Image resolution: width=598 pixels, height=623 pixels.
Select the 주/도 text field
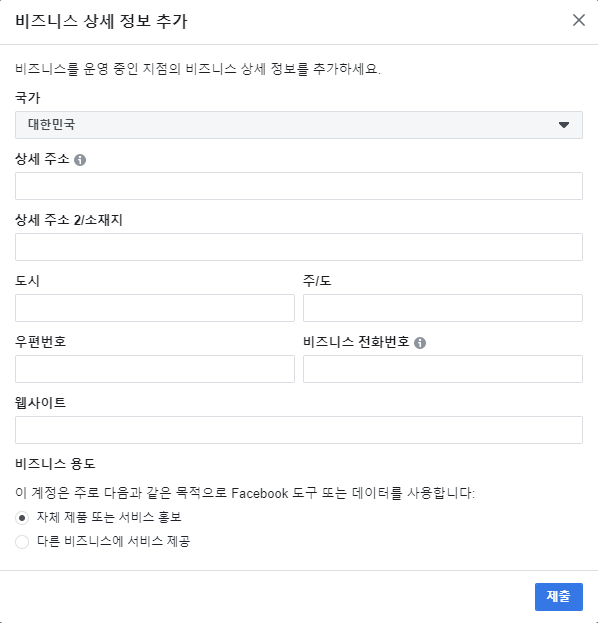(x=443, y=308)
